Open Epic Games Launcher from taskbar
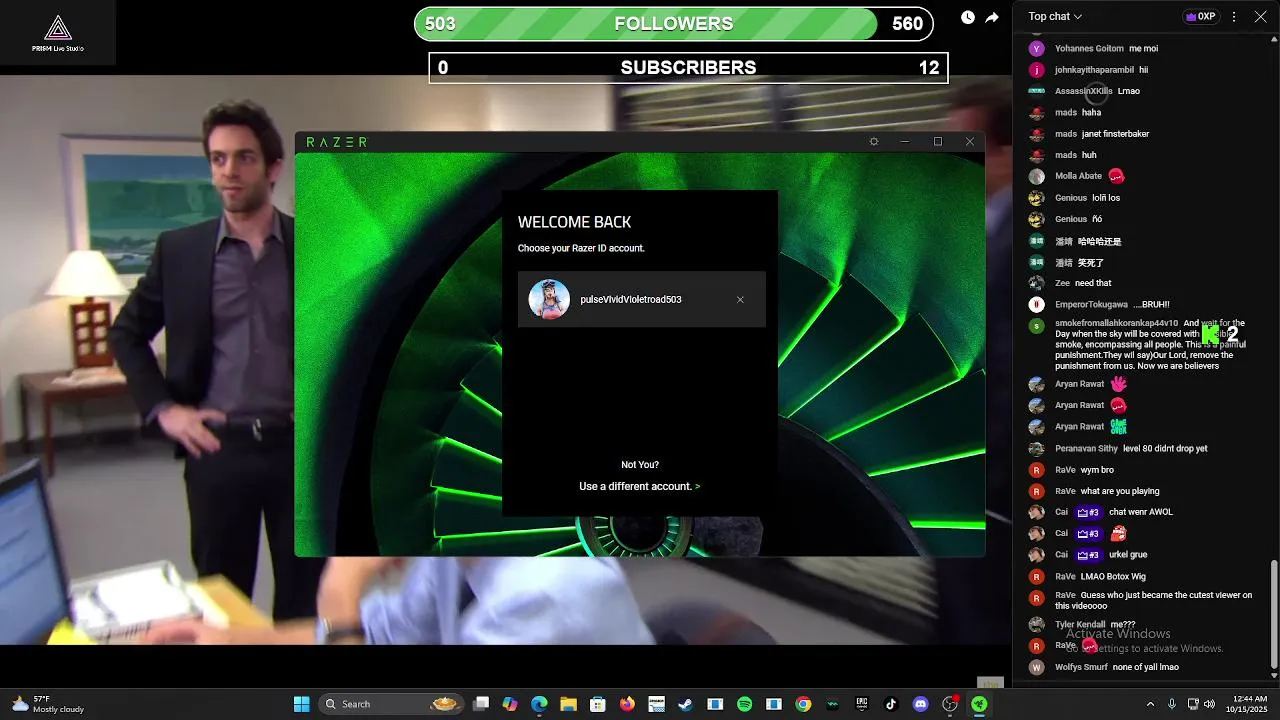Image resolution: width=1280 pixels, height=720 pixels. point(862,704)
